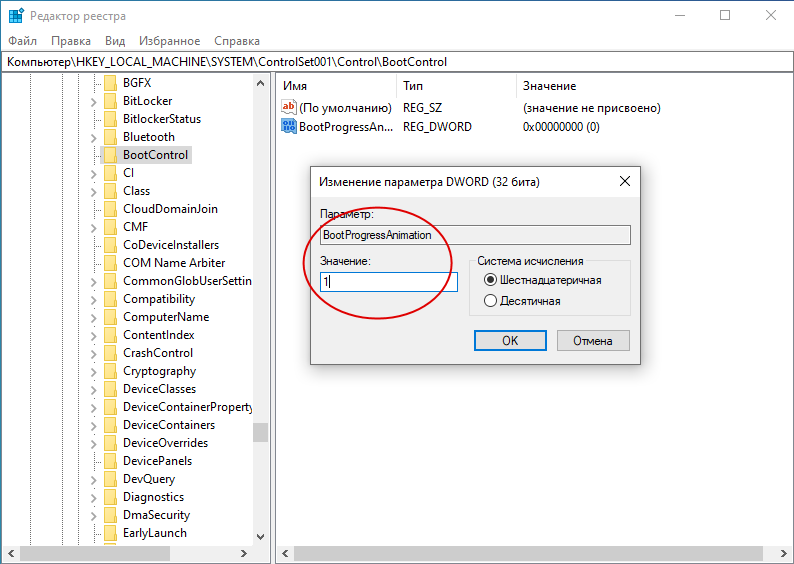Click the REG_SZ type cell
Screen dimensions: 794x564
click(422, 108)
